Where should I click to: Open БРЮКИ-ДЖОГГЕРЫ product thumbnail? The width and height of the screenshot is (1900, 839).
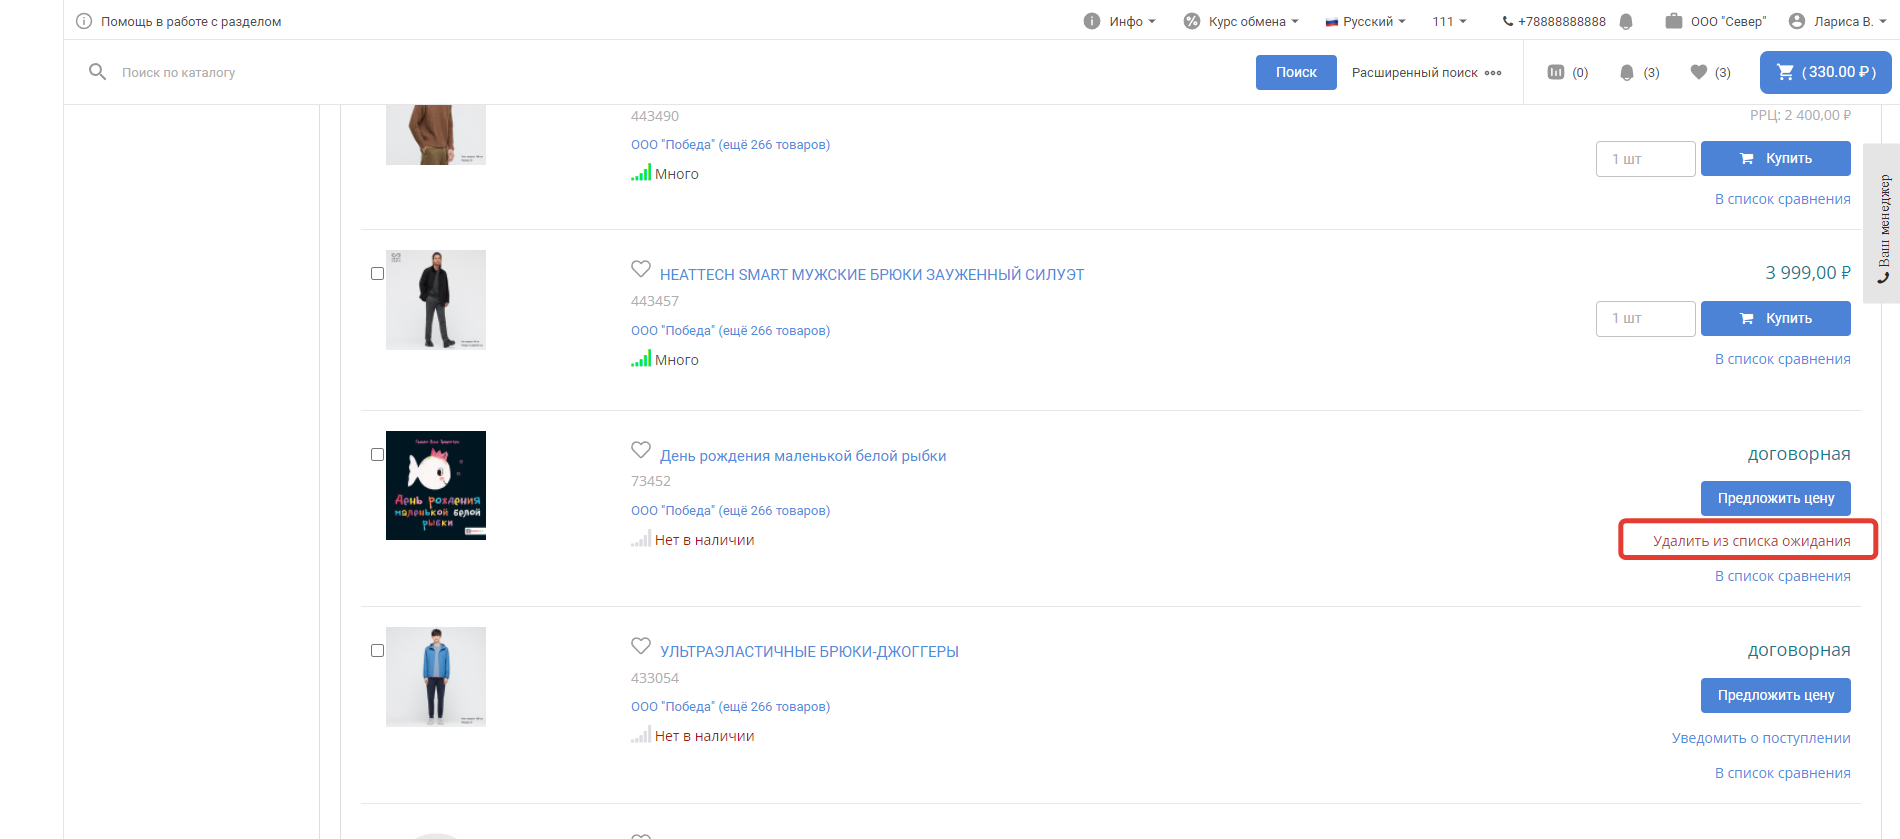pos(436,677)
